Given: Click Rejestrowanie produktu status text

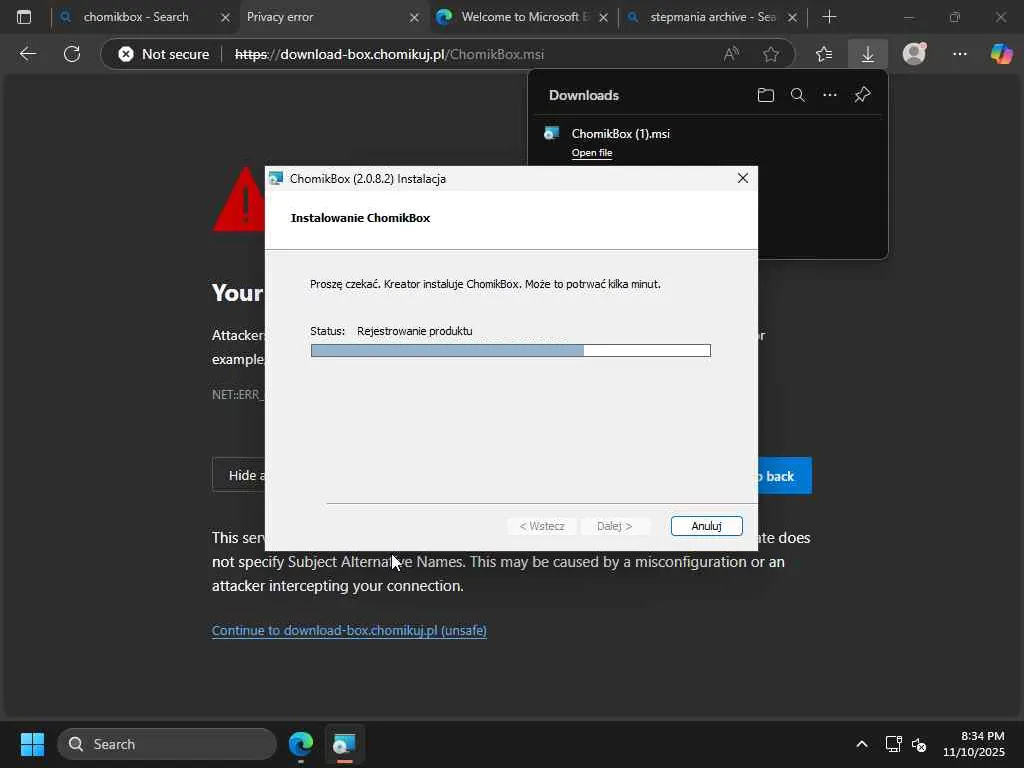Looking at the screenshot, I should (415, 331).
